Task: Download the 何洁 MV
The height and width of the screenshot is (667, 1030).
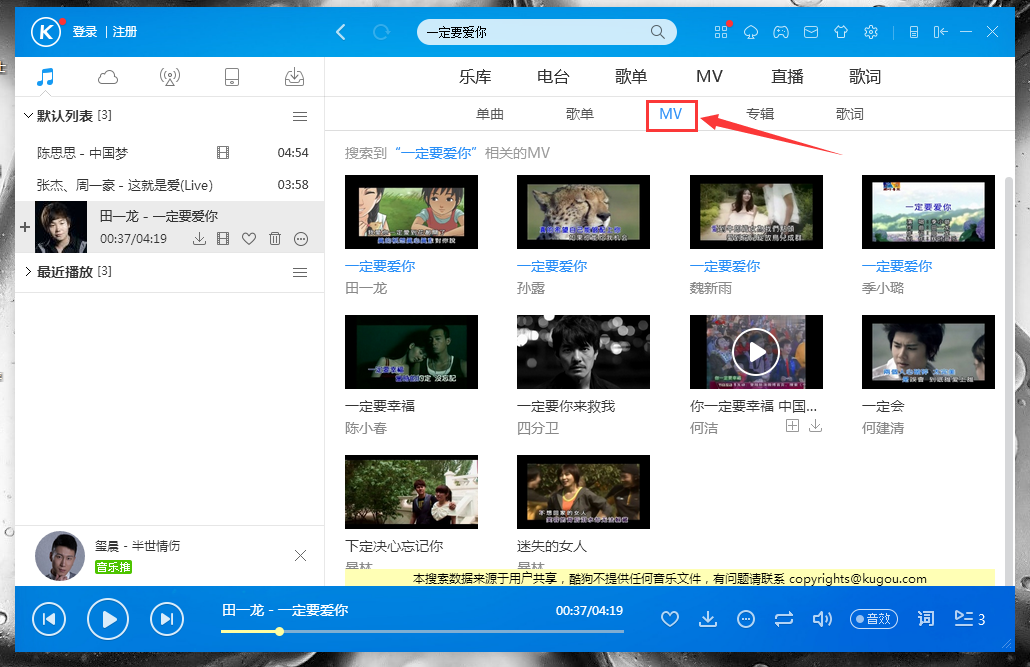Action: click(x=815, y=426)
